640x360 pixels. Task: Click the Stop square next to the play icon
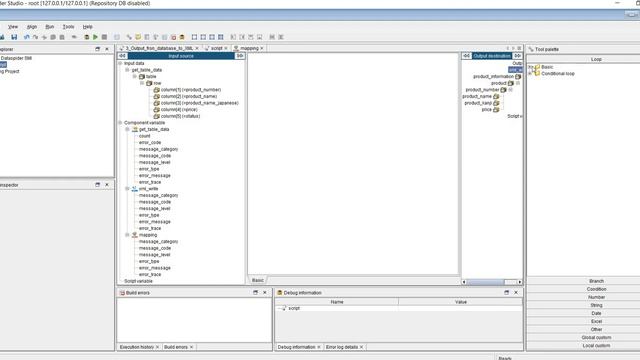(x=104, y=37)
